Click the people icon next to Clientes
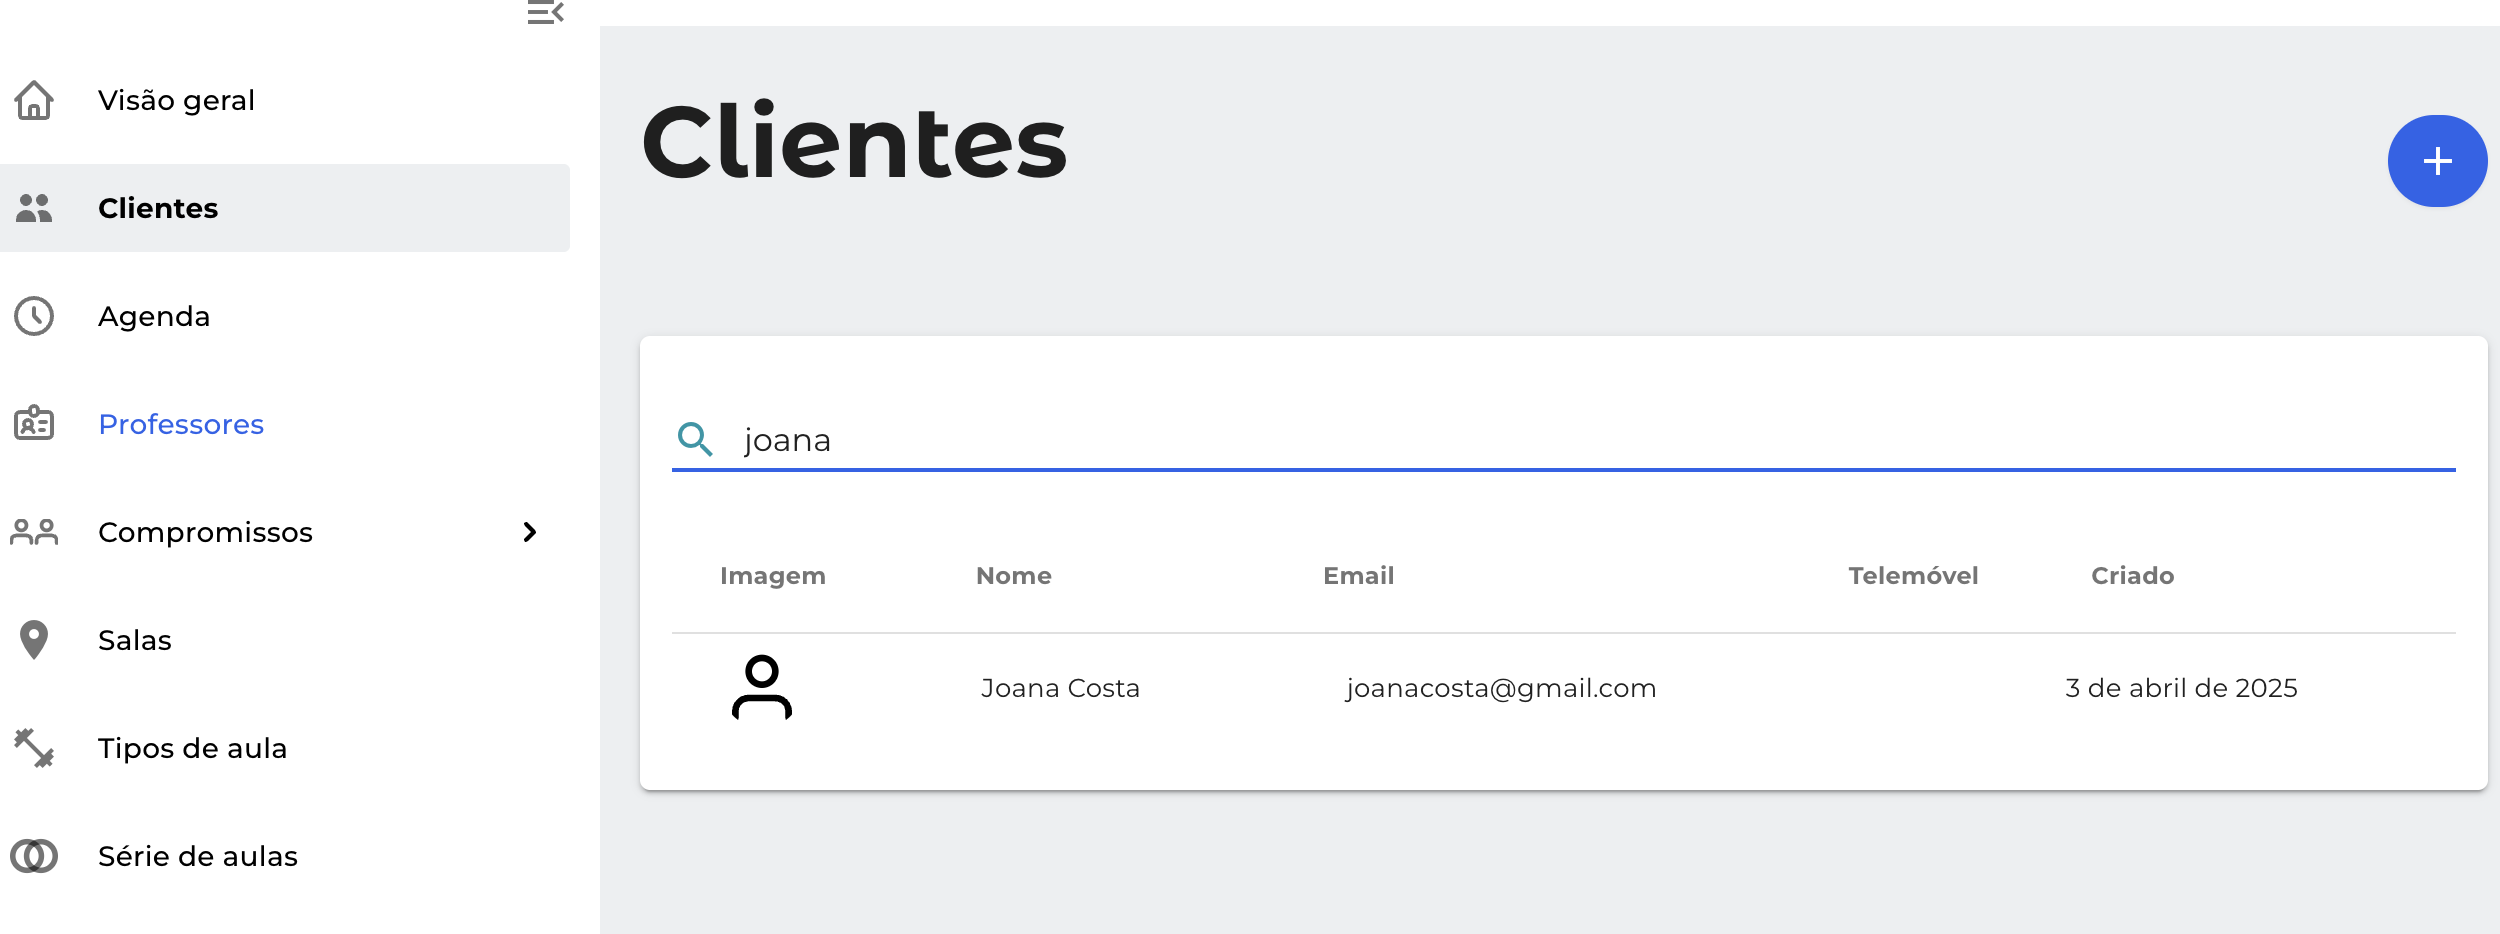The width and height of the screenshot is (2500, 934). click(x=34, y=208)
